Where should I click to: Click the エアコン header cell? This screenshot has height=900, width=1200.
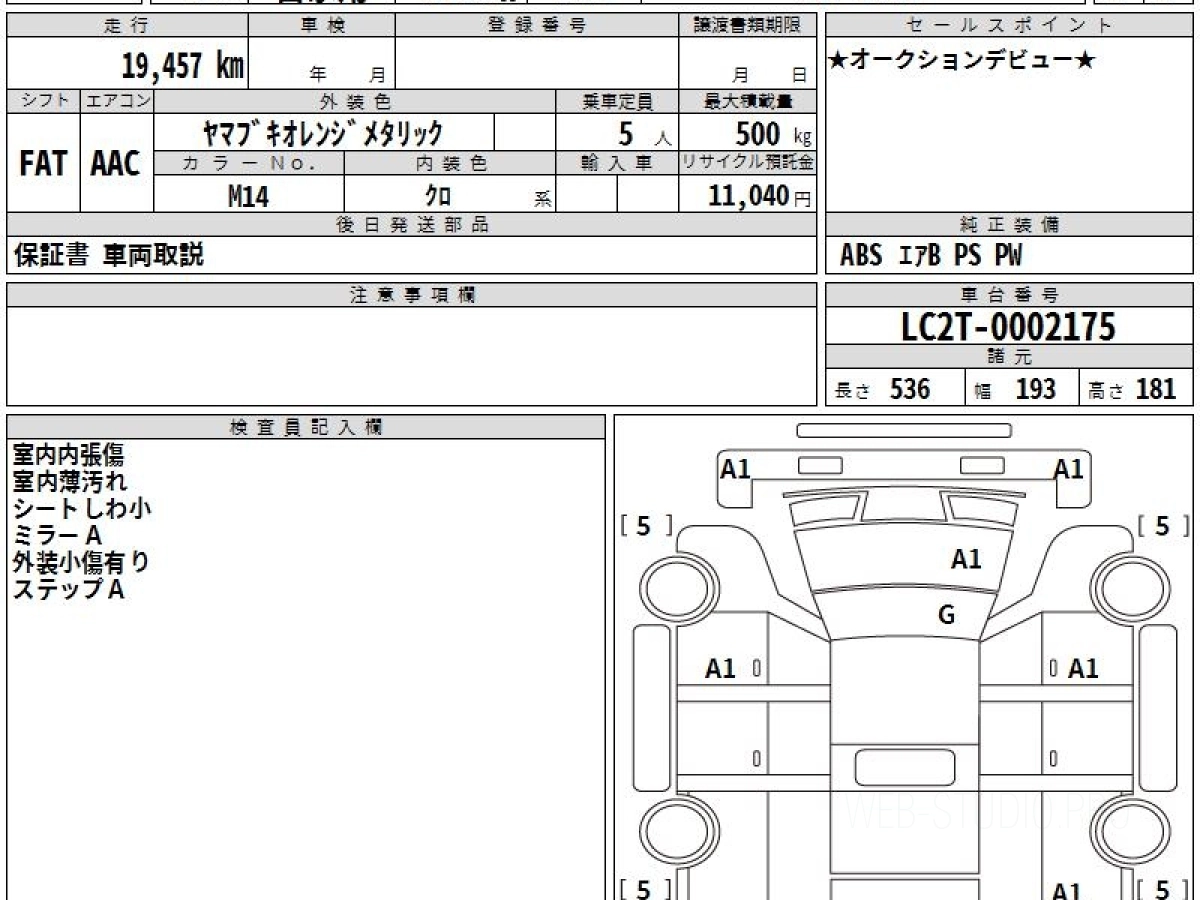117,101
